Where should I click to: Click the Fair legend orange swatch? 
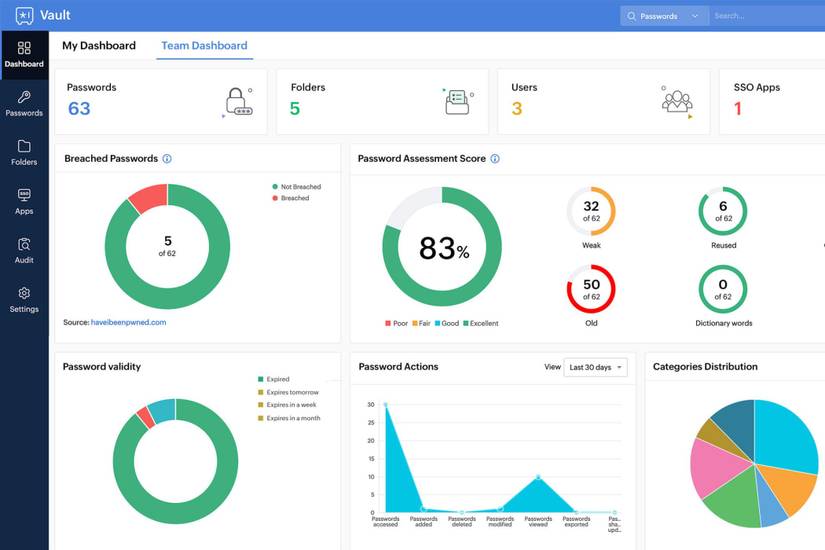(415, 323)
